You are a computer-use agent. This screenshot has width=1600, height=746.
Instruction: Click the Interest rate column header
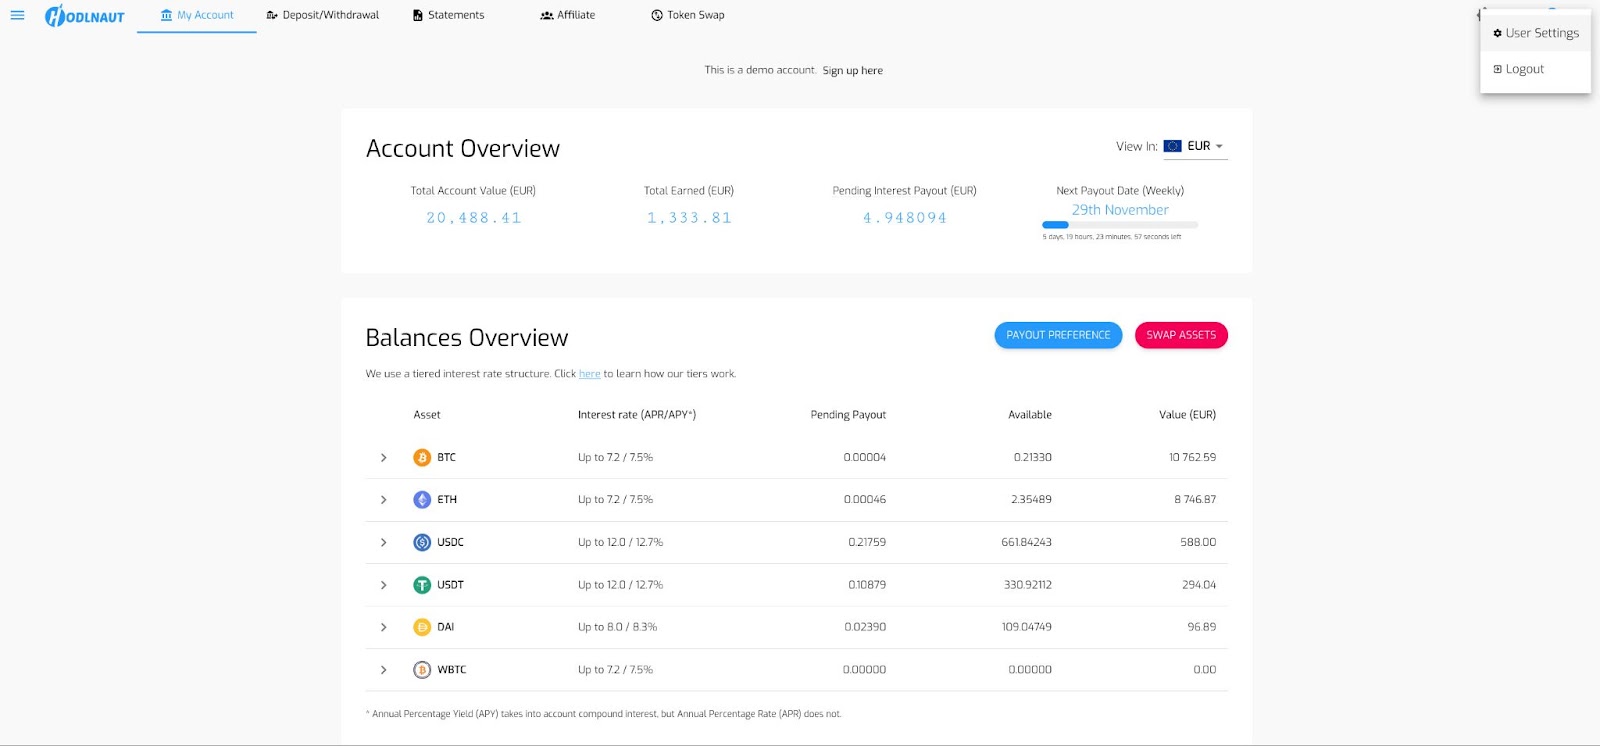(x=637, y=415)
